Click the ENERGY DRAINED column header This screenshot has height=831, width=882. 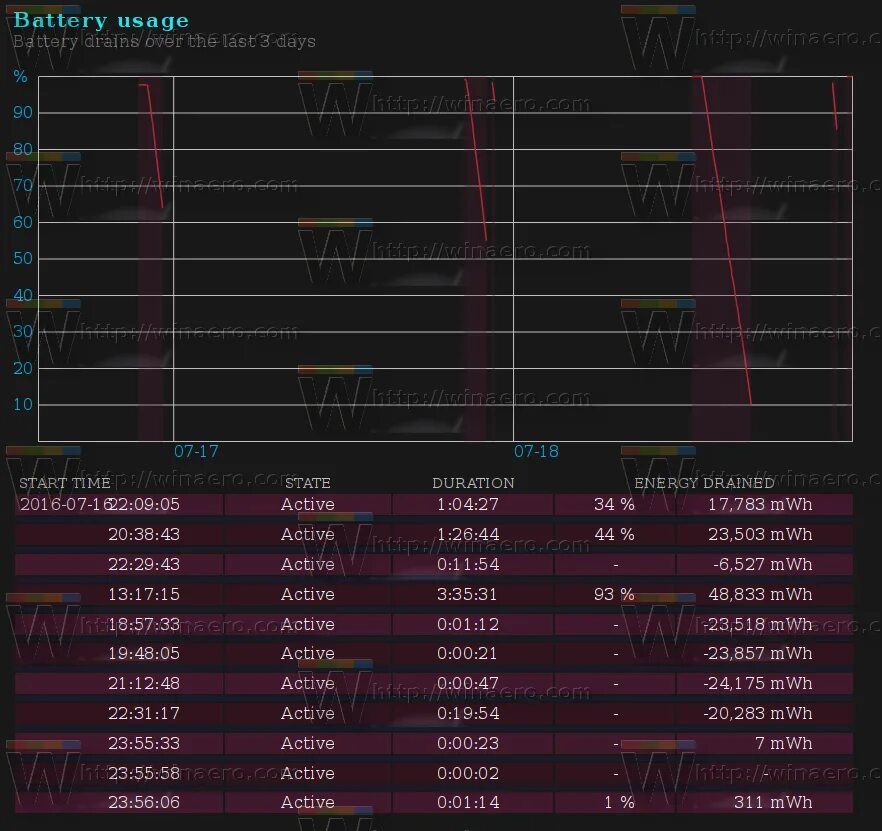704,483
